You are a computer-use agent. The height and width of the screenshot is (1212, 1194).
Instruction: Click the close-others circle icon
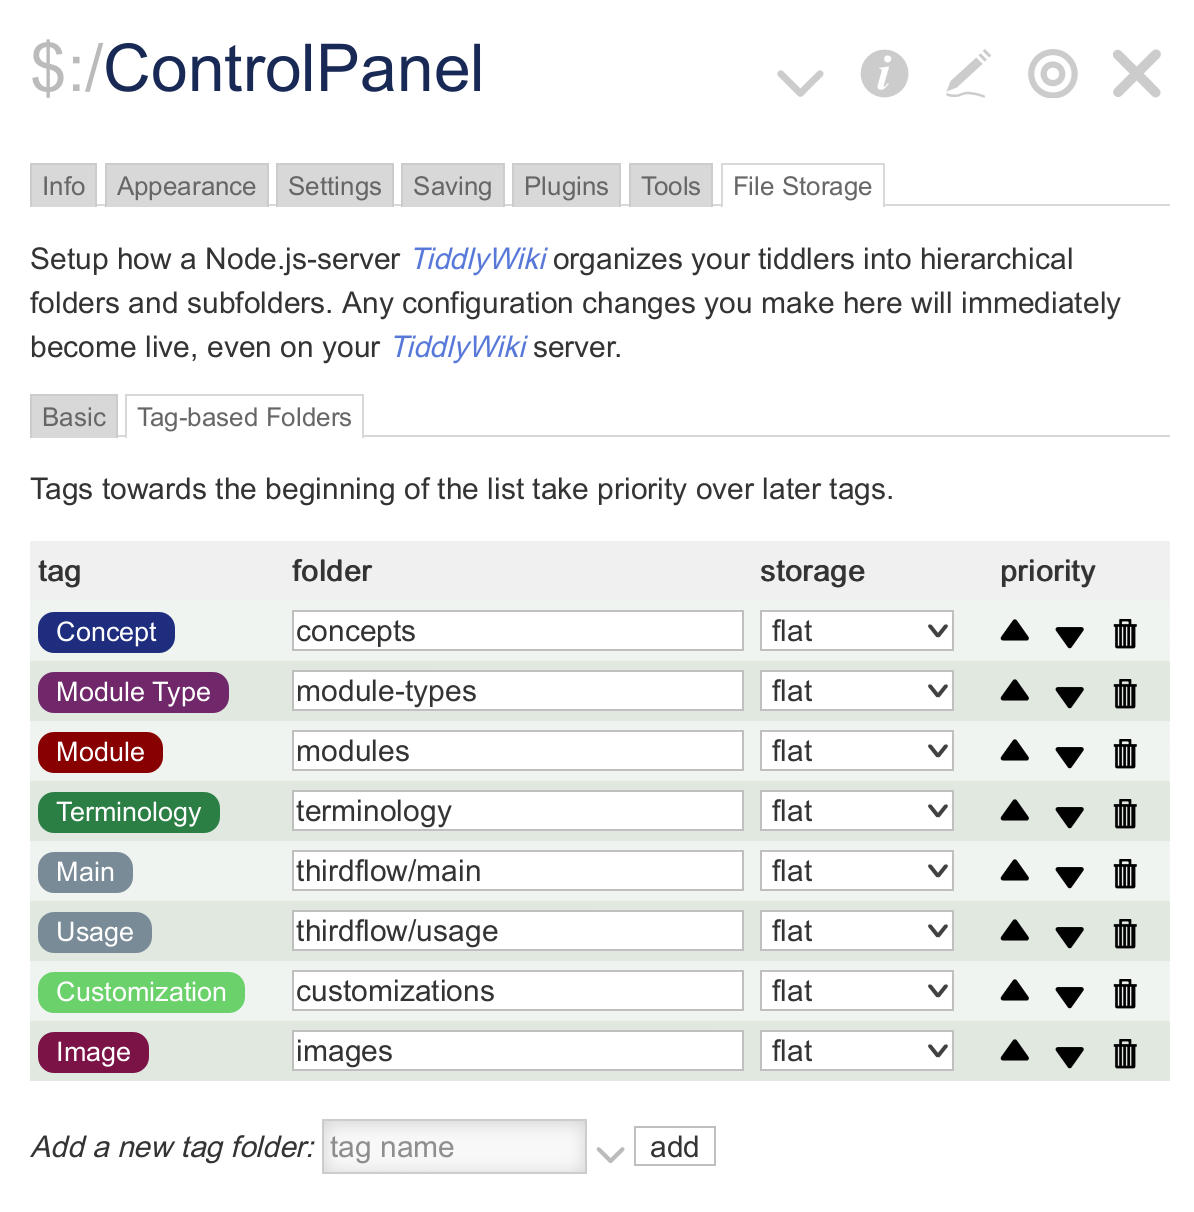tap(1053, 74)
